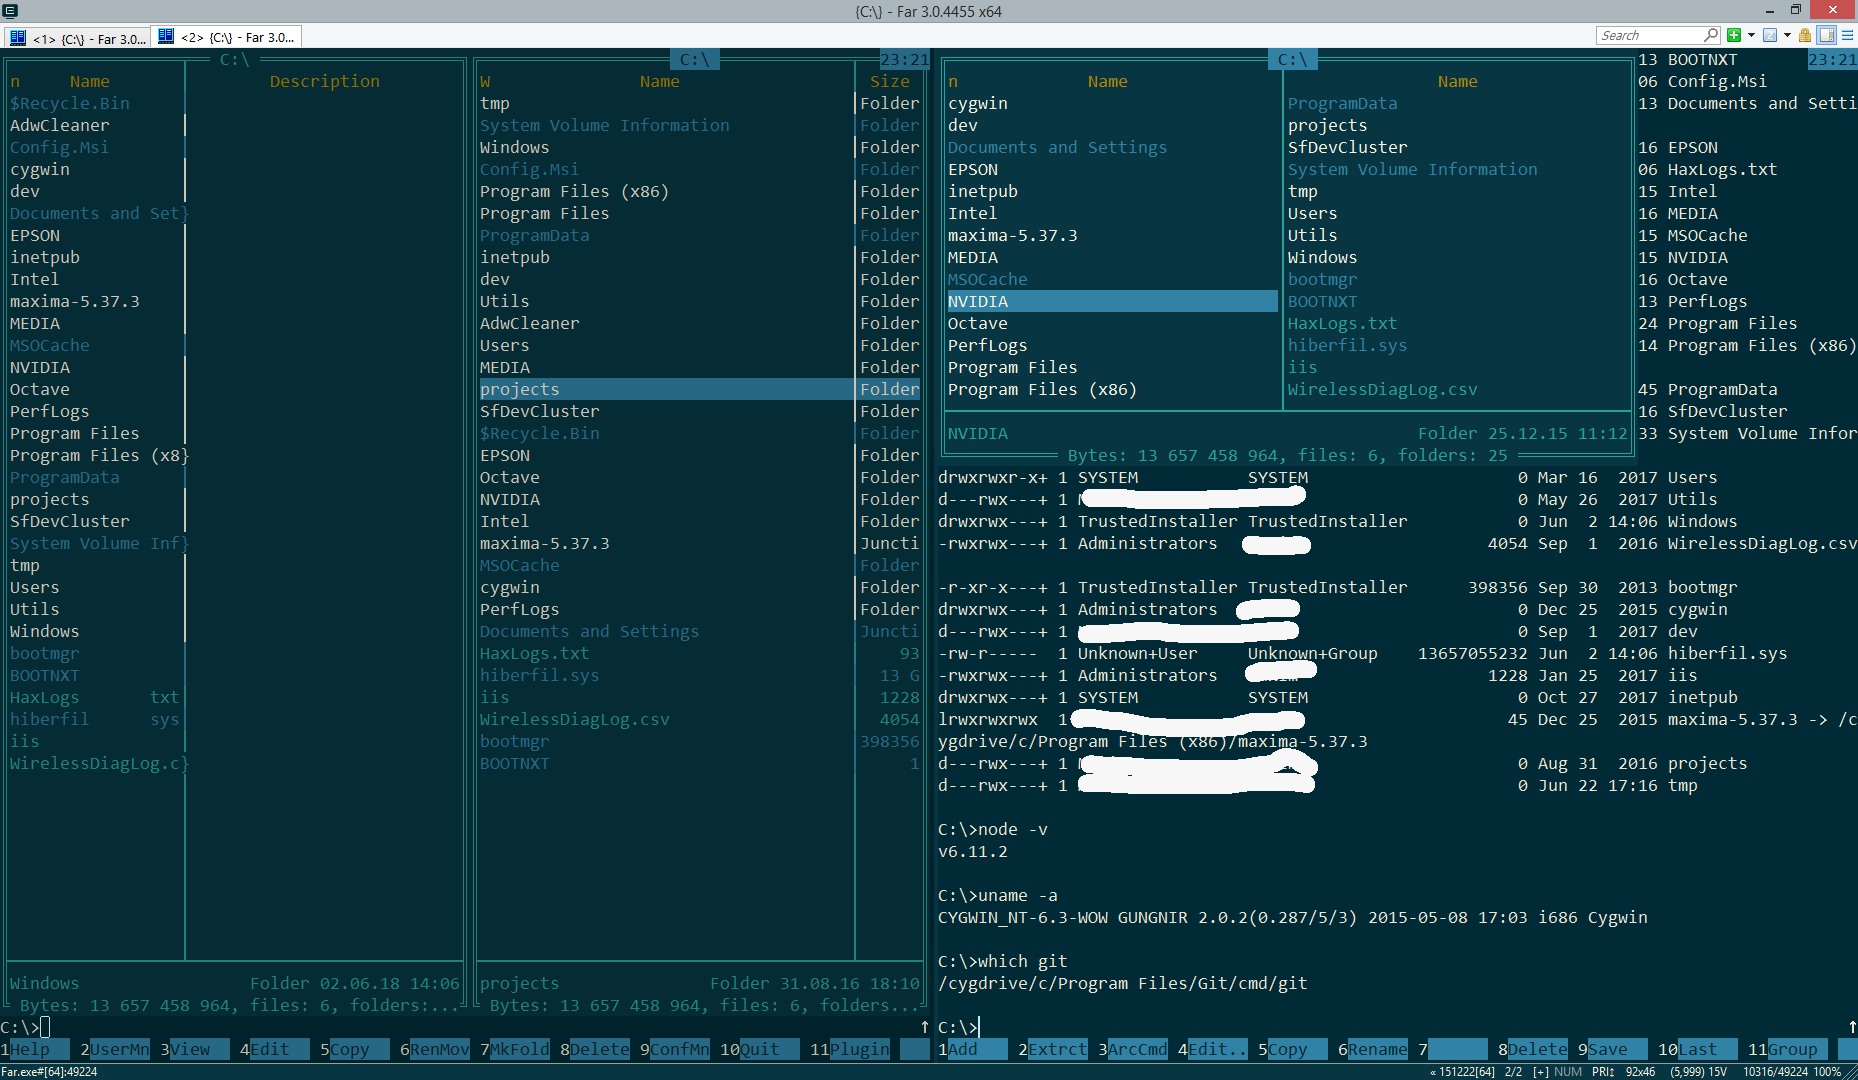Click the 9 ConfMn function key
Screen dimensions: 1858x1080
point(675,1049)
